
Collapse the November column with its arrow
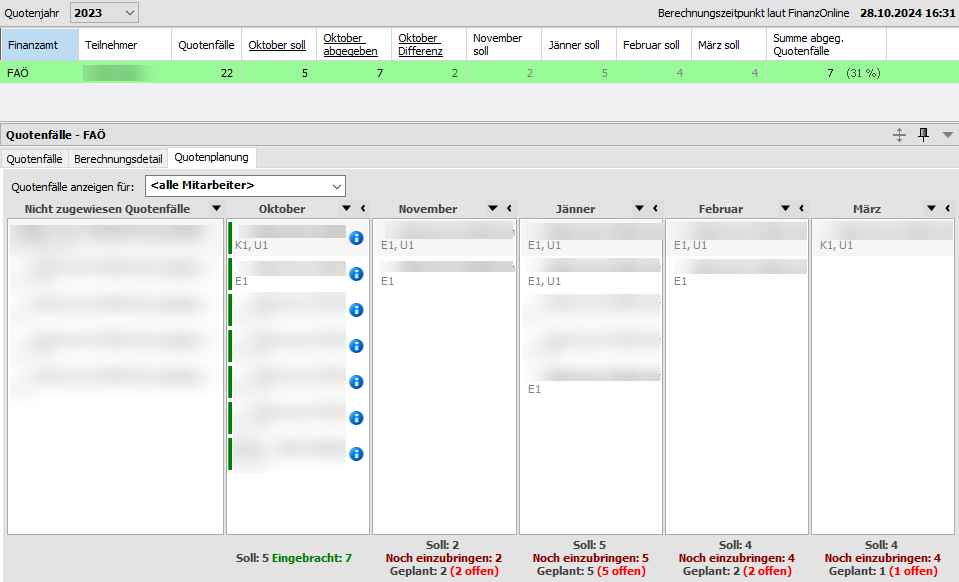508,209
